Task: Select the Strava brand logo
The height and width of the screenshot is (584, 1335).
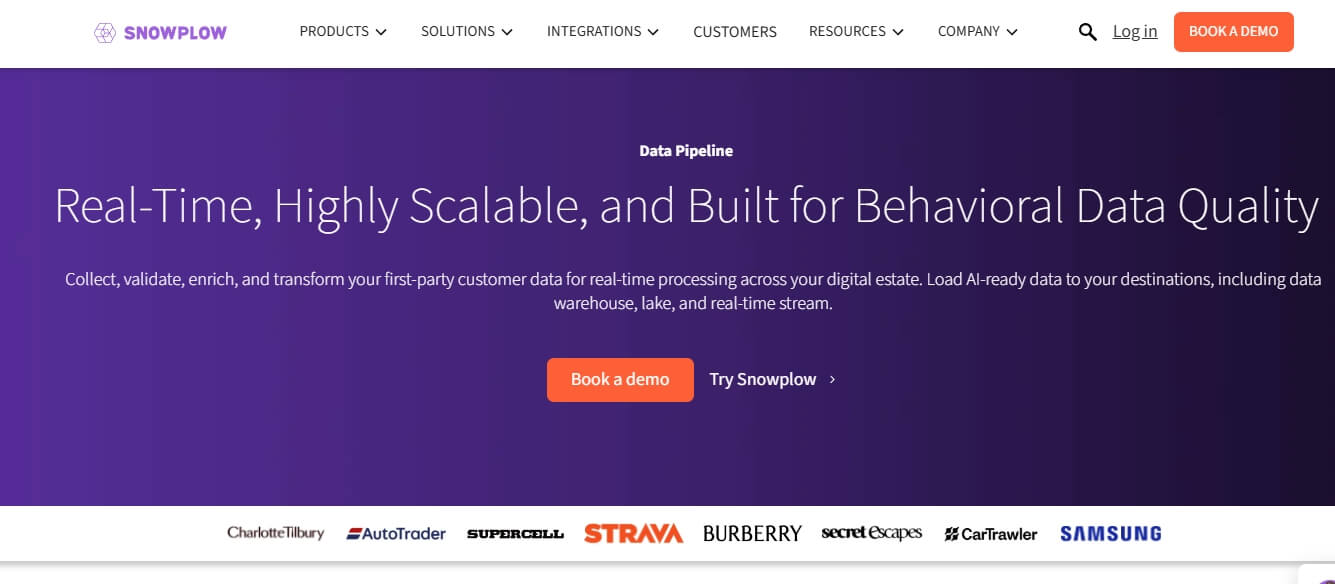Action: click(x=634, y=533)
